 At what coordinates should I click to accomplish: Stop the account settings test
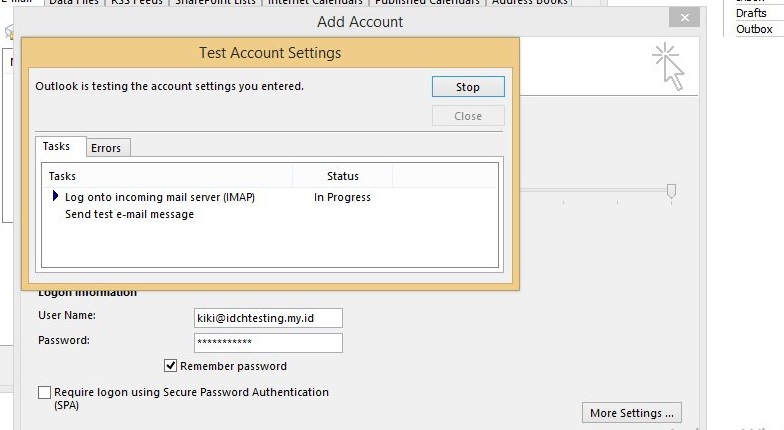pyautogui.click(x=468, y=86)
